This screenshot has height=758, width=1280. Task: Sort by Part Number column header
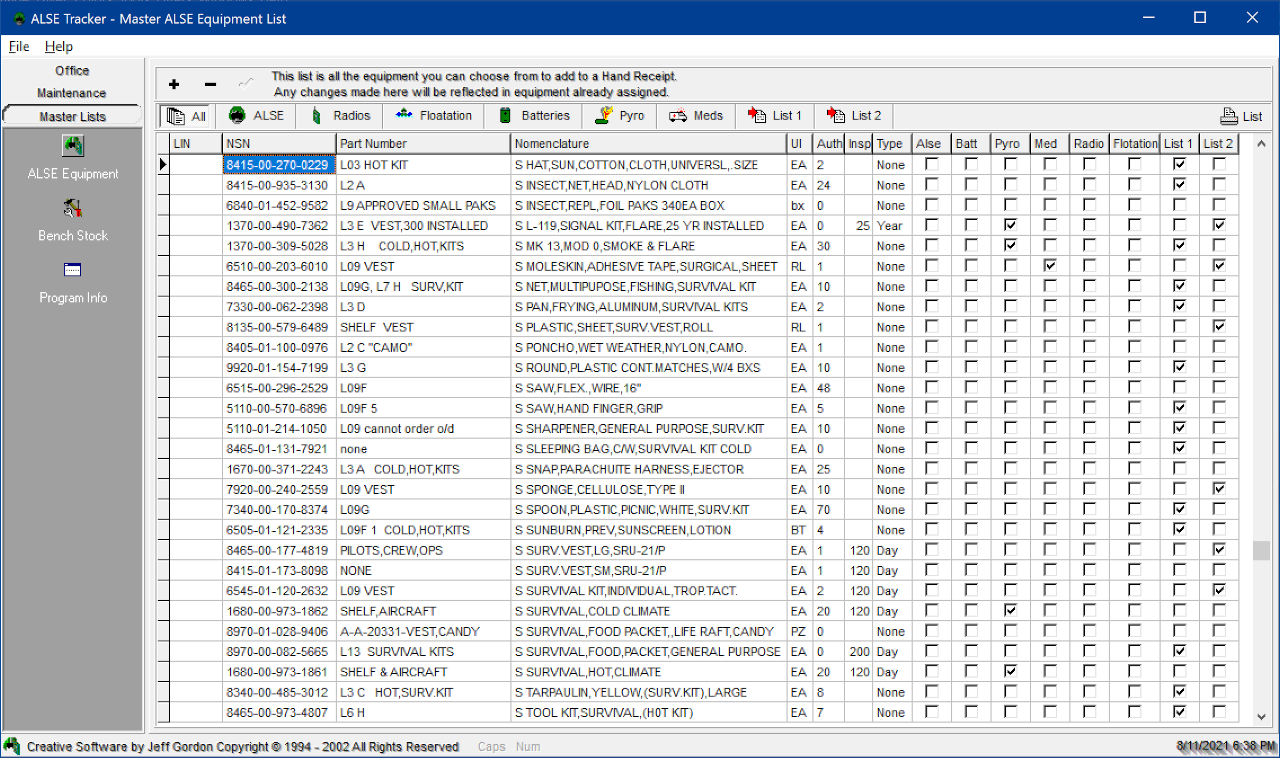click(423, 144)
